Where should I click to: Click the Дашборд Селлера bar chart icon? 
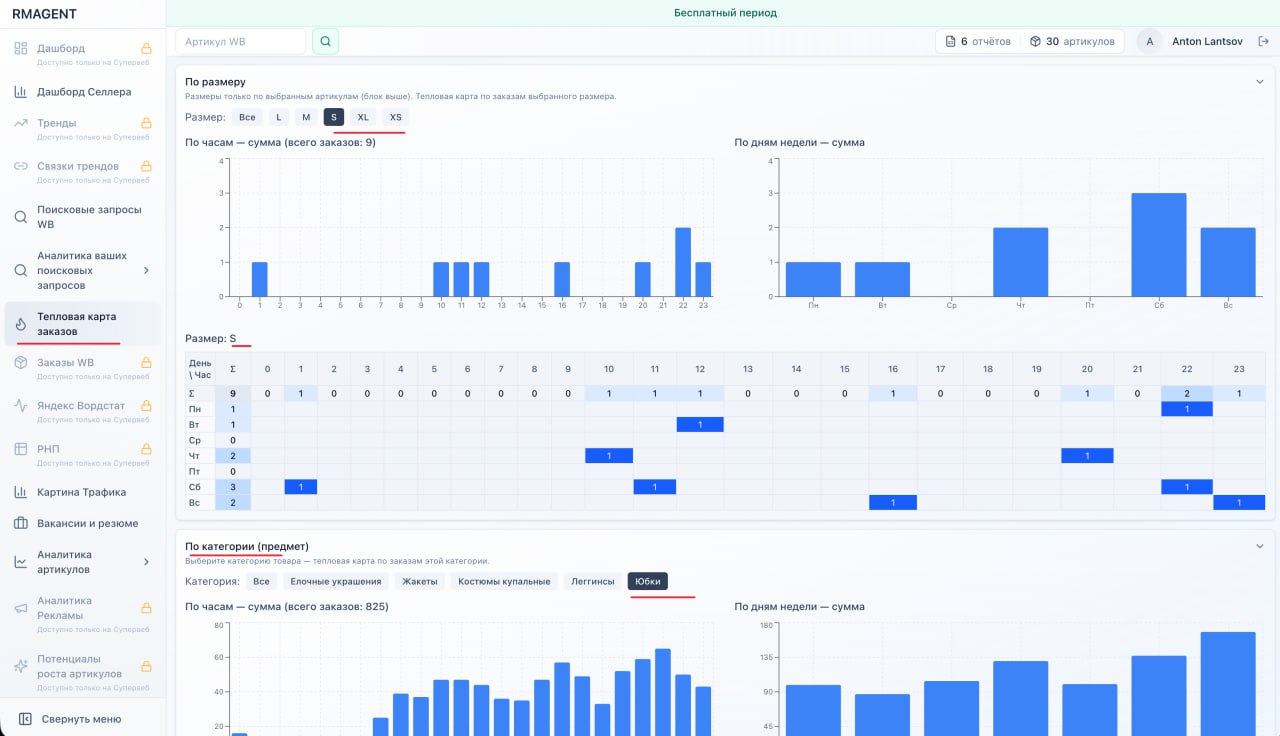pyautogui.click(x=20, y=92)
